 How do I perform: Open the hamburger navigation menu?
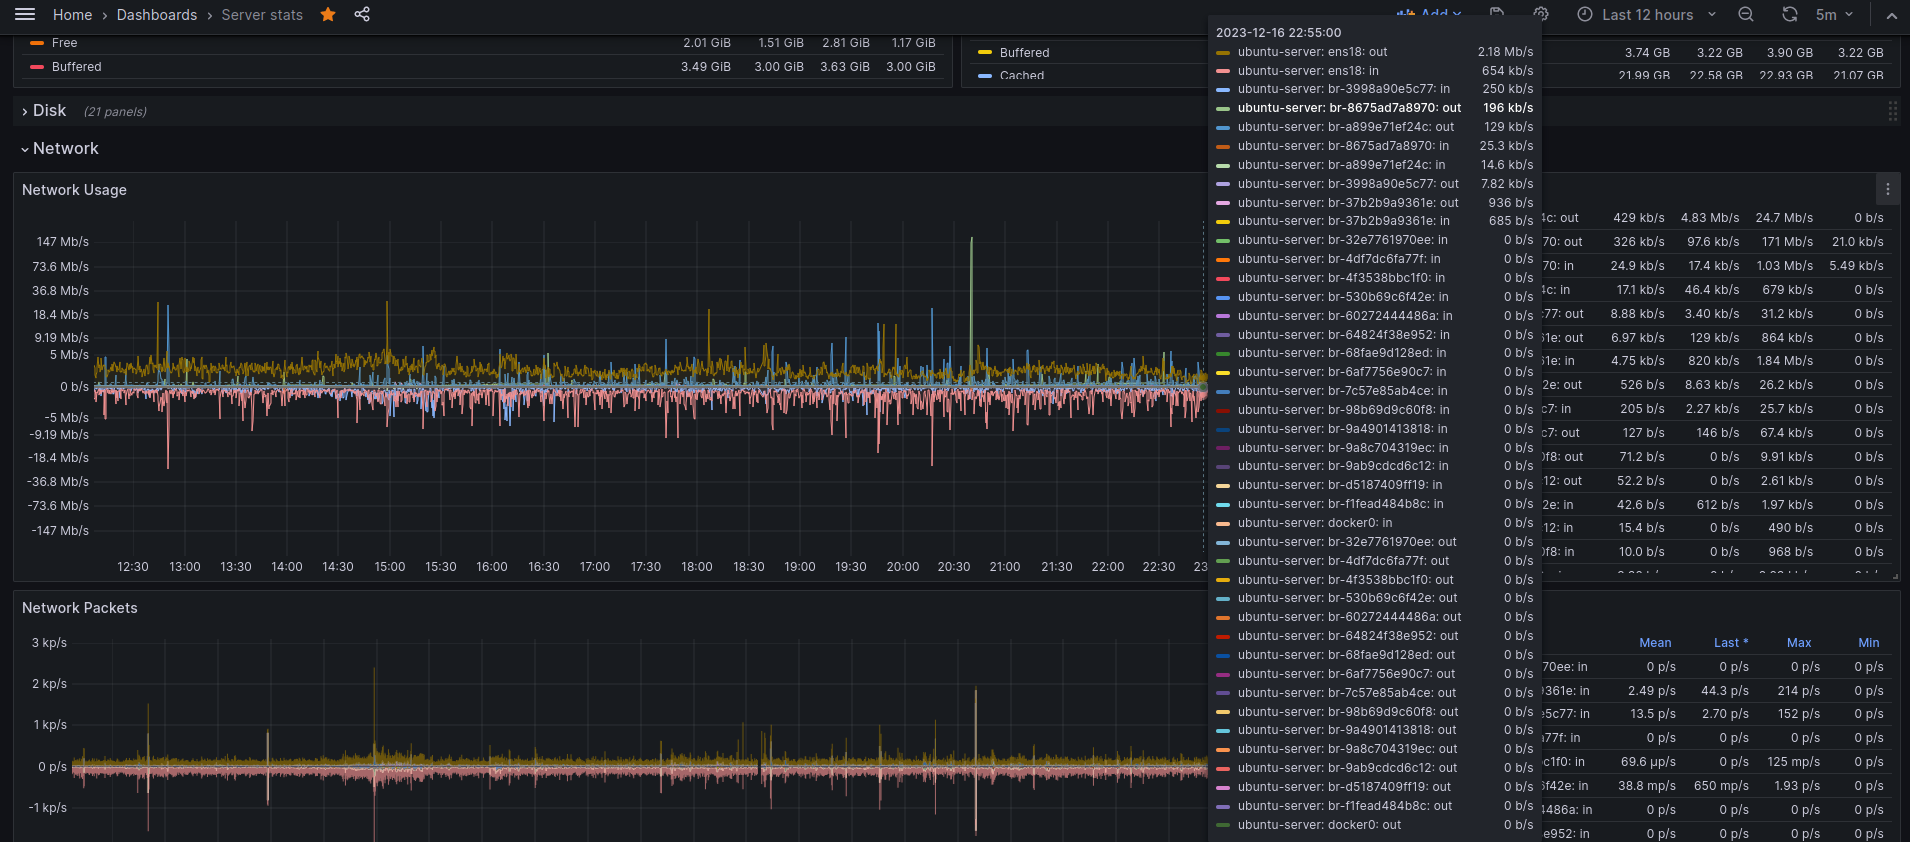(25, 14)
